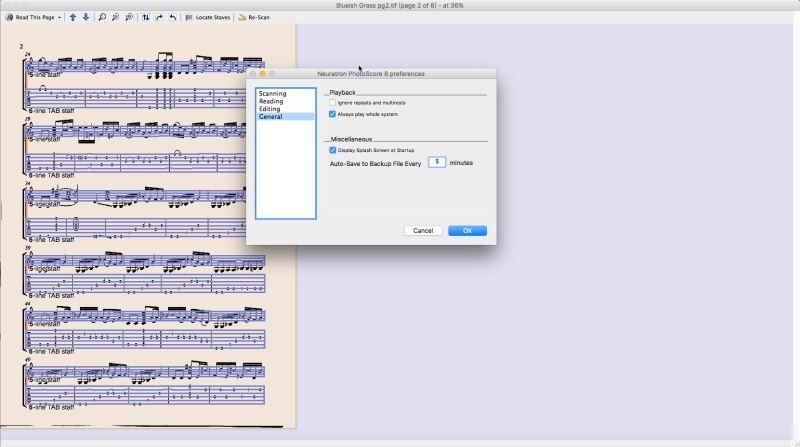Click the auto-save minutes input field
The height and width of the screenshot is (447, 800).
coord(437,162)
